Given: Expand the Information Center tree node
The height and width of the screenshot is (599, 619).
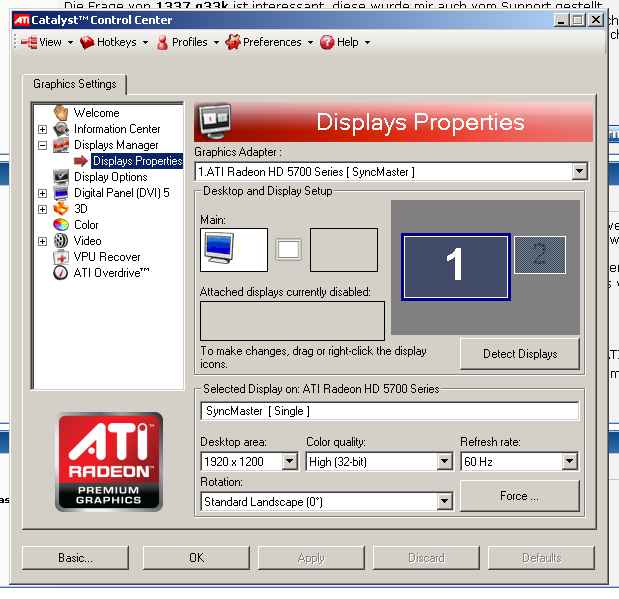Looking at the screenshot, I should (x=42, y=129).
